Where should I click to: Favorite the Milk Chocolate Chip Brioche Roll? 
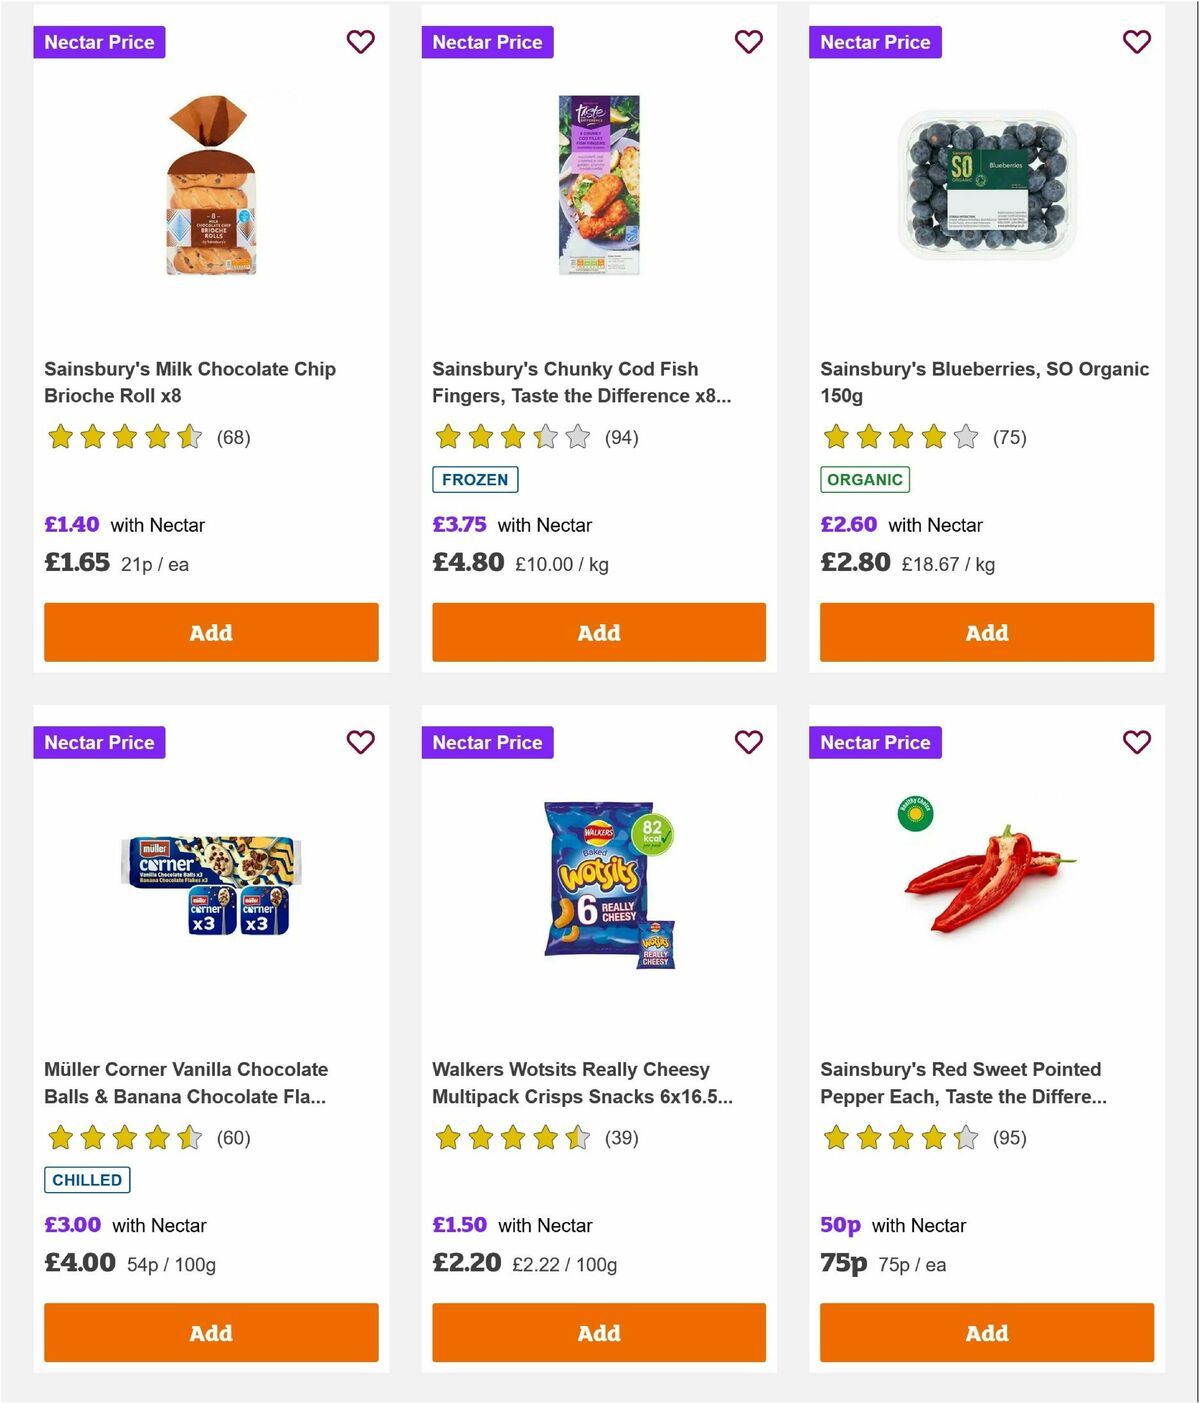click(360, 42)
